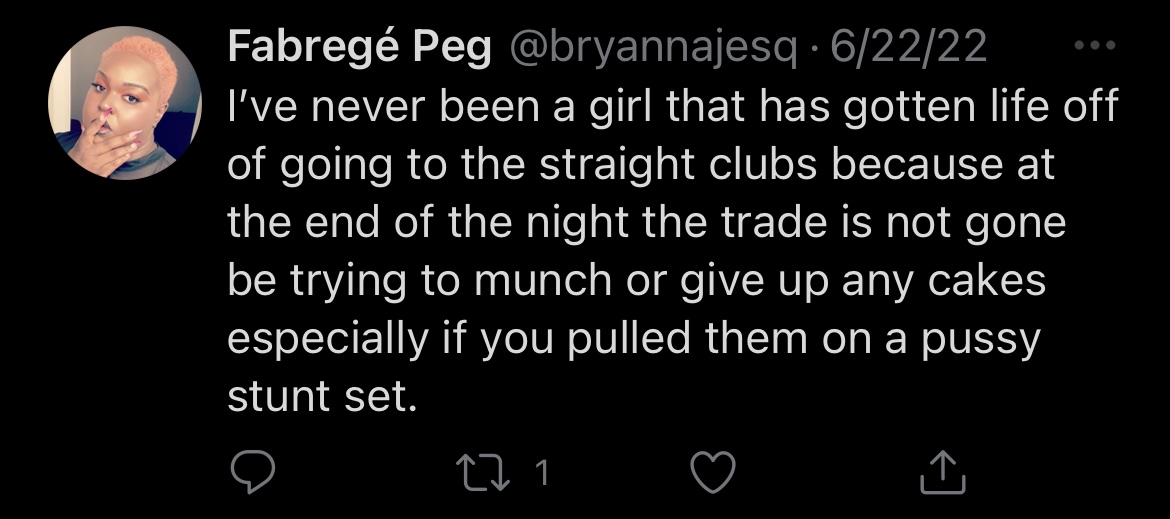Open the three-dot more options menu
This screenshot has width=1170, height=519.
pyautogui.click(x=1095, y=45)
